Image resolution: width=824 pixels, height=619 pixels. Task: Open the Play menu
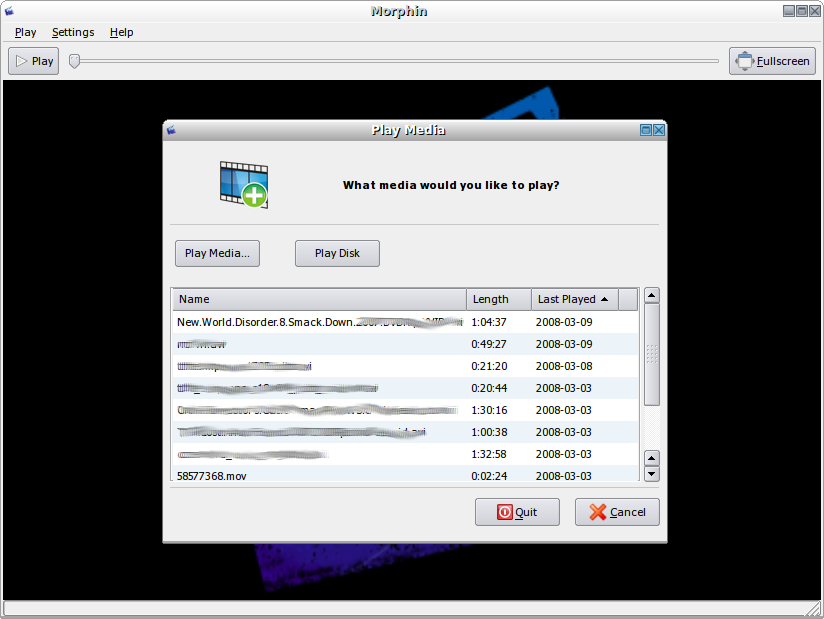[25, 33]
